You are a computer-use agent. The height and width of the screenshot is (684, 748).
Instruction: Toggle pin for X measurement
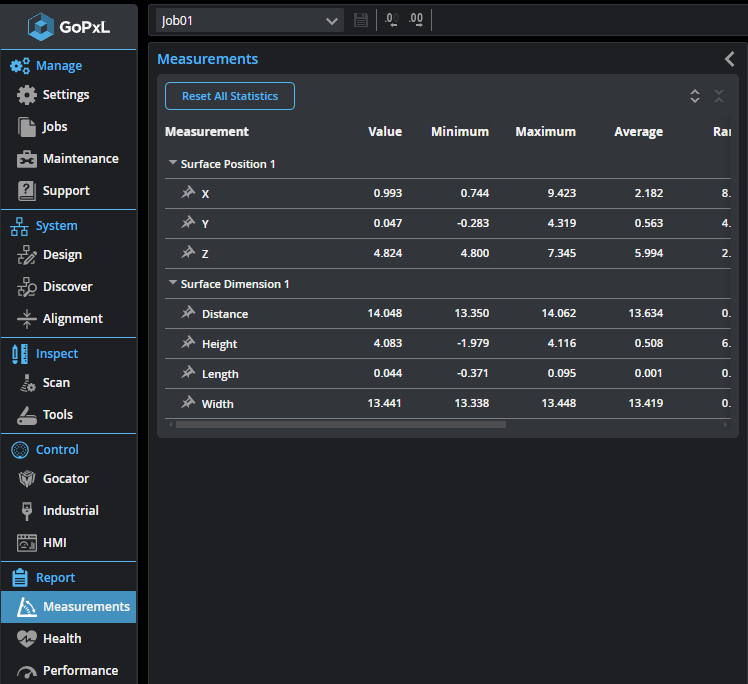(x=187, y=193)
